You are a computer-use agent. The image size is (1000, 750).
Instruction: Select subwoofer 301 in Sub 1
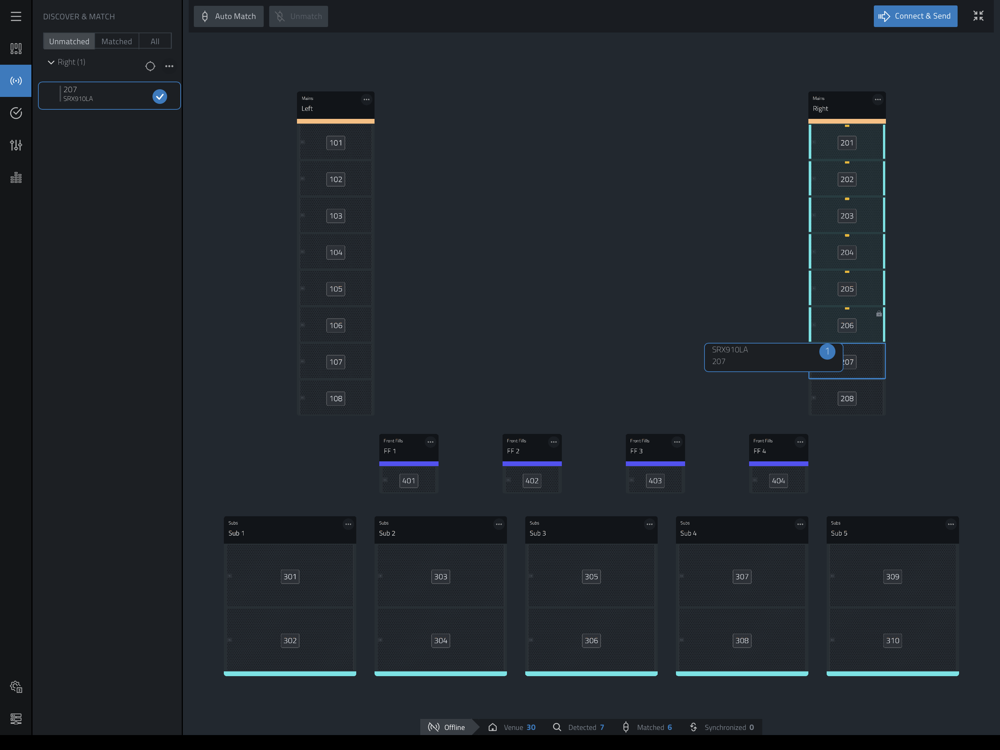click(x=290, y=577)
